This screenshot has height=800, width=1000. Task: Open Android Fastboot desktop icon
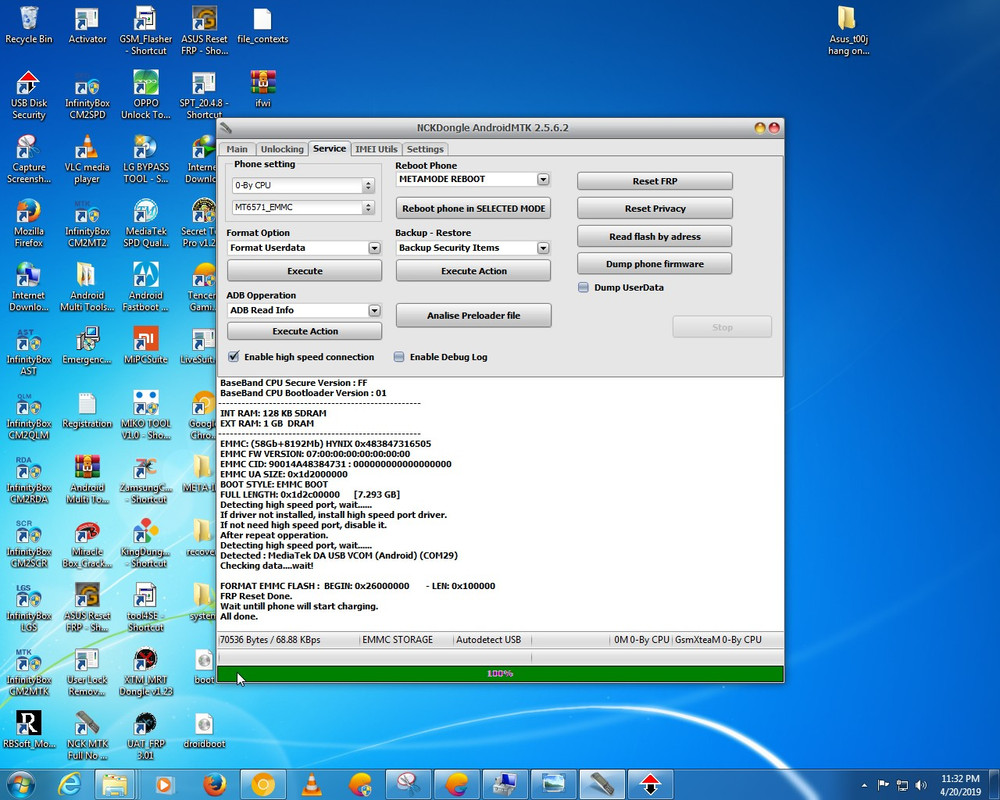(x=146, y=287)
